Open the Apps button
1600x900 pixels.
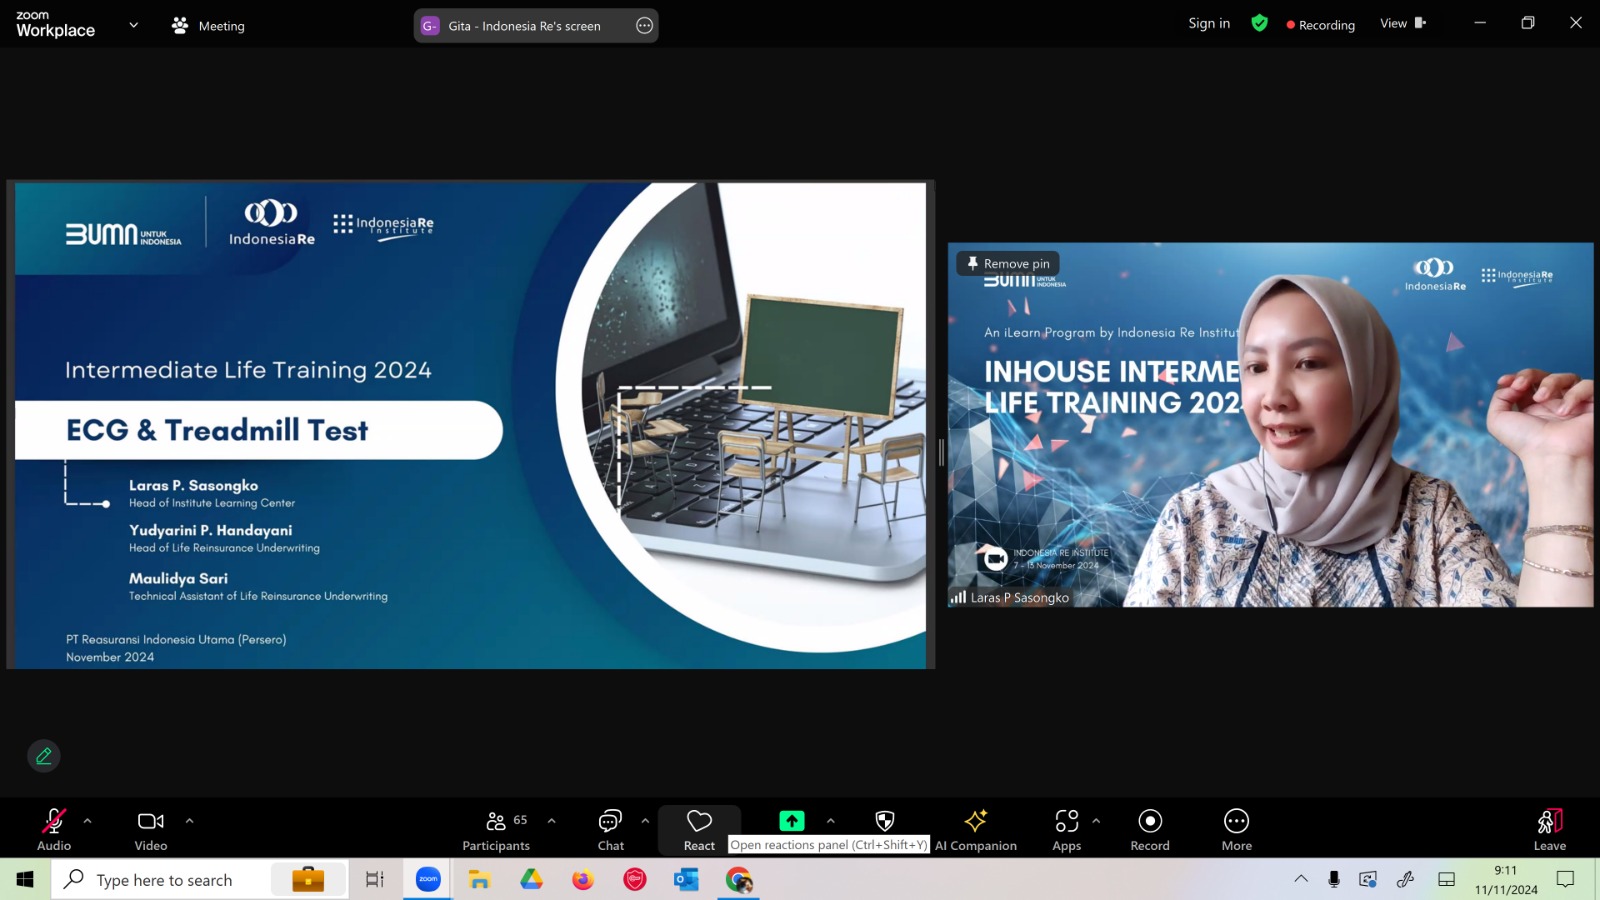pyautogui.click(x=1067, y=830)
